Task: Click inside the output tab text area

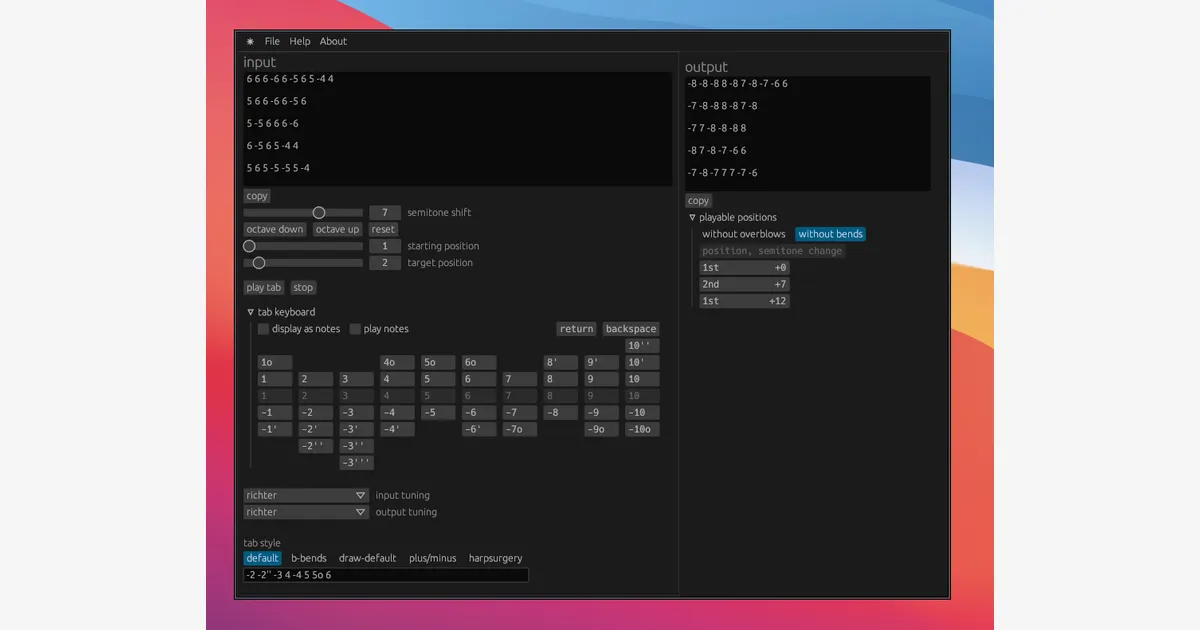Action: tap(807, 133)
